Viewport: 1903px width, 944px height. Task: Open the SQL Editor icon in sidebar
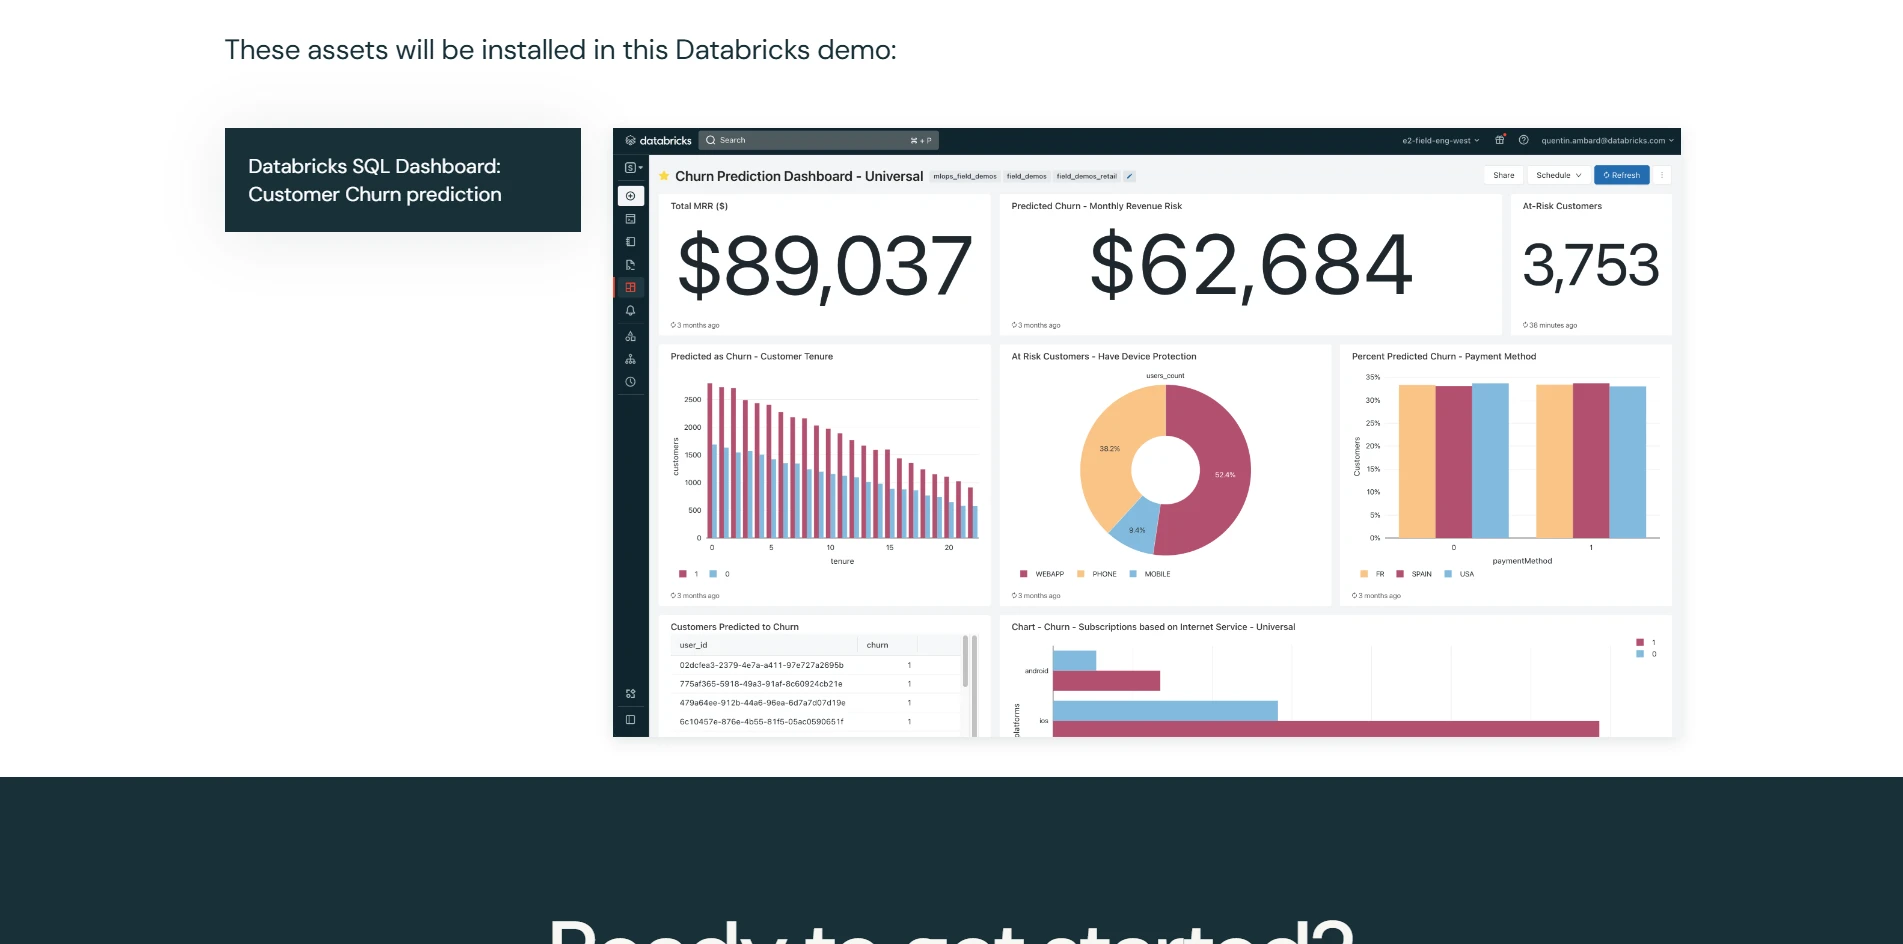click(630, 219)
